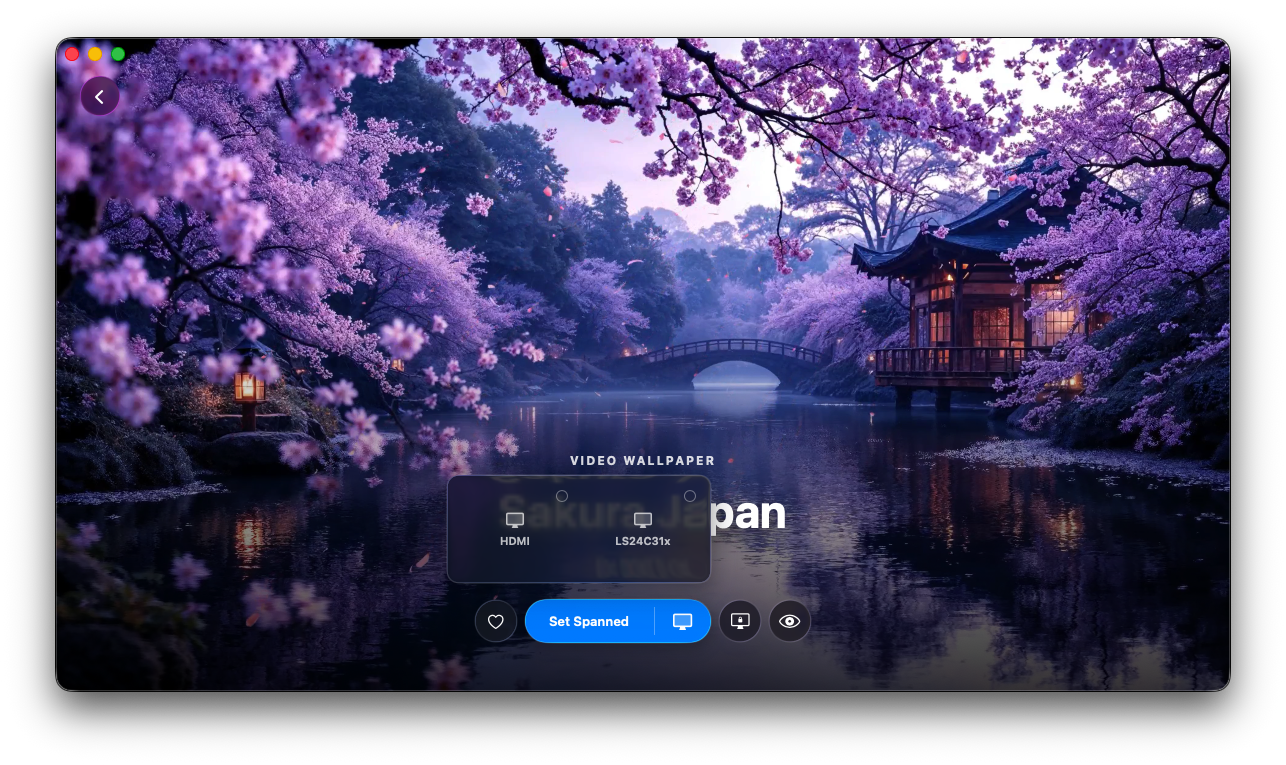
Task: Choose the LS24C31x display label
Action: [643, 541]
